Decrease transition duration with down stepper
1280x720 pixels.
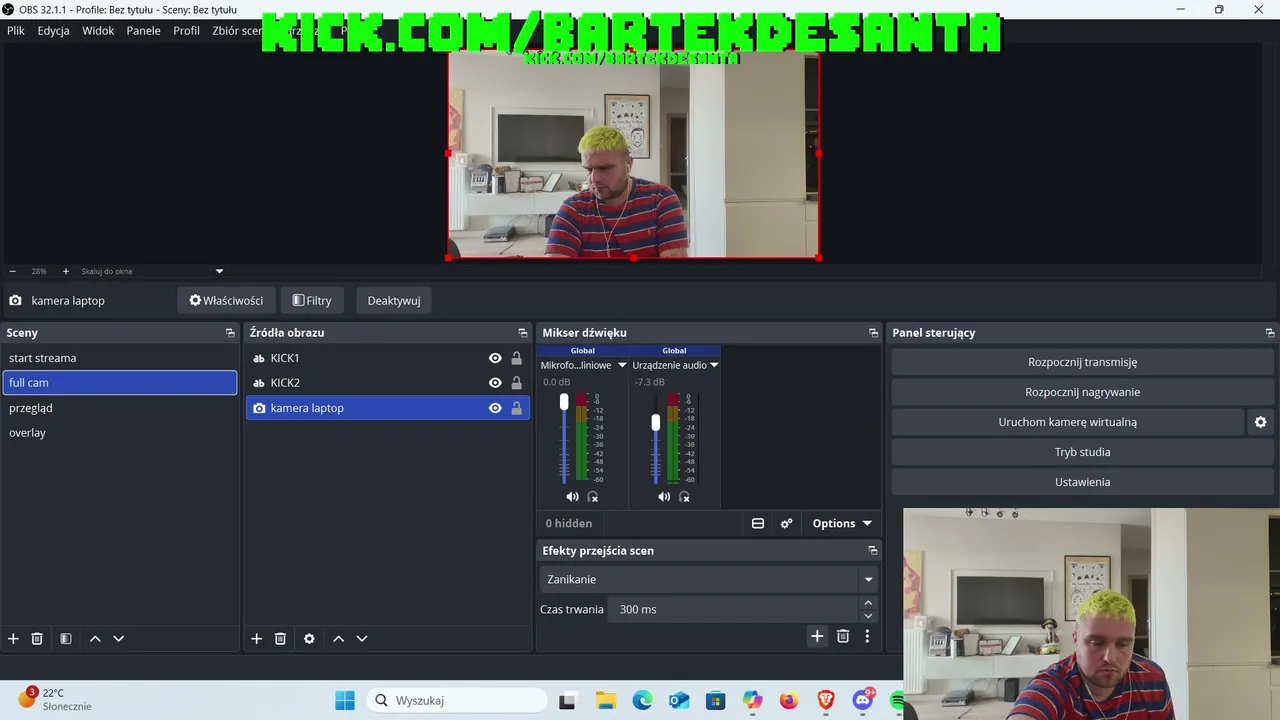coord(868,616)
